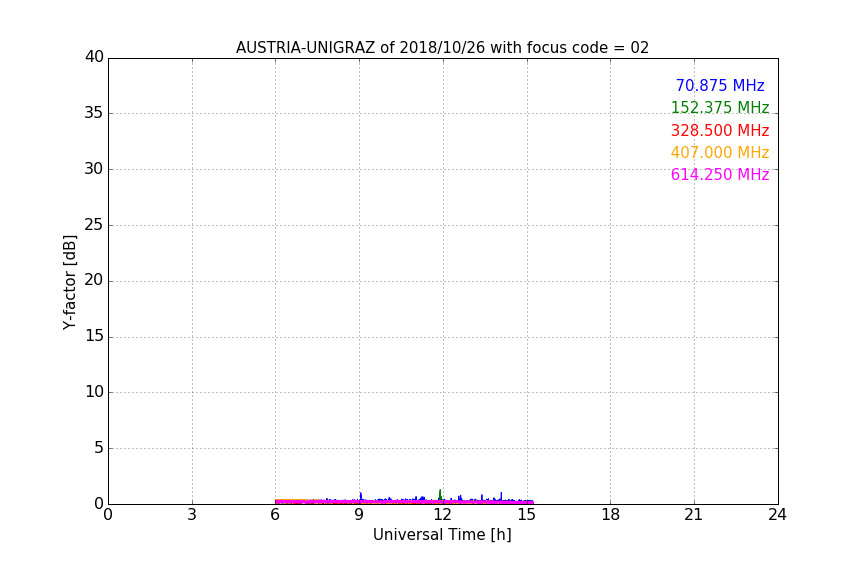Click the y-axis tick value 10
This screenshot has width=864, height=576.
point(94,392)
